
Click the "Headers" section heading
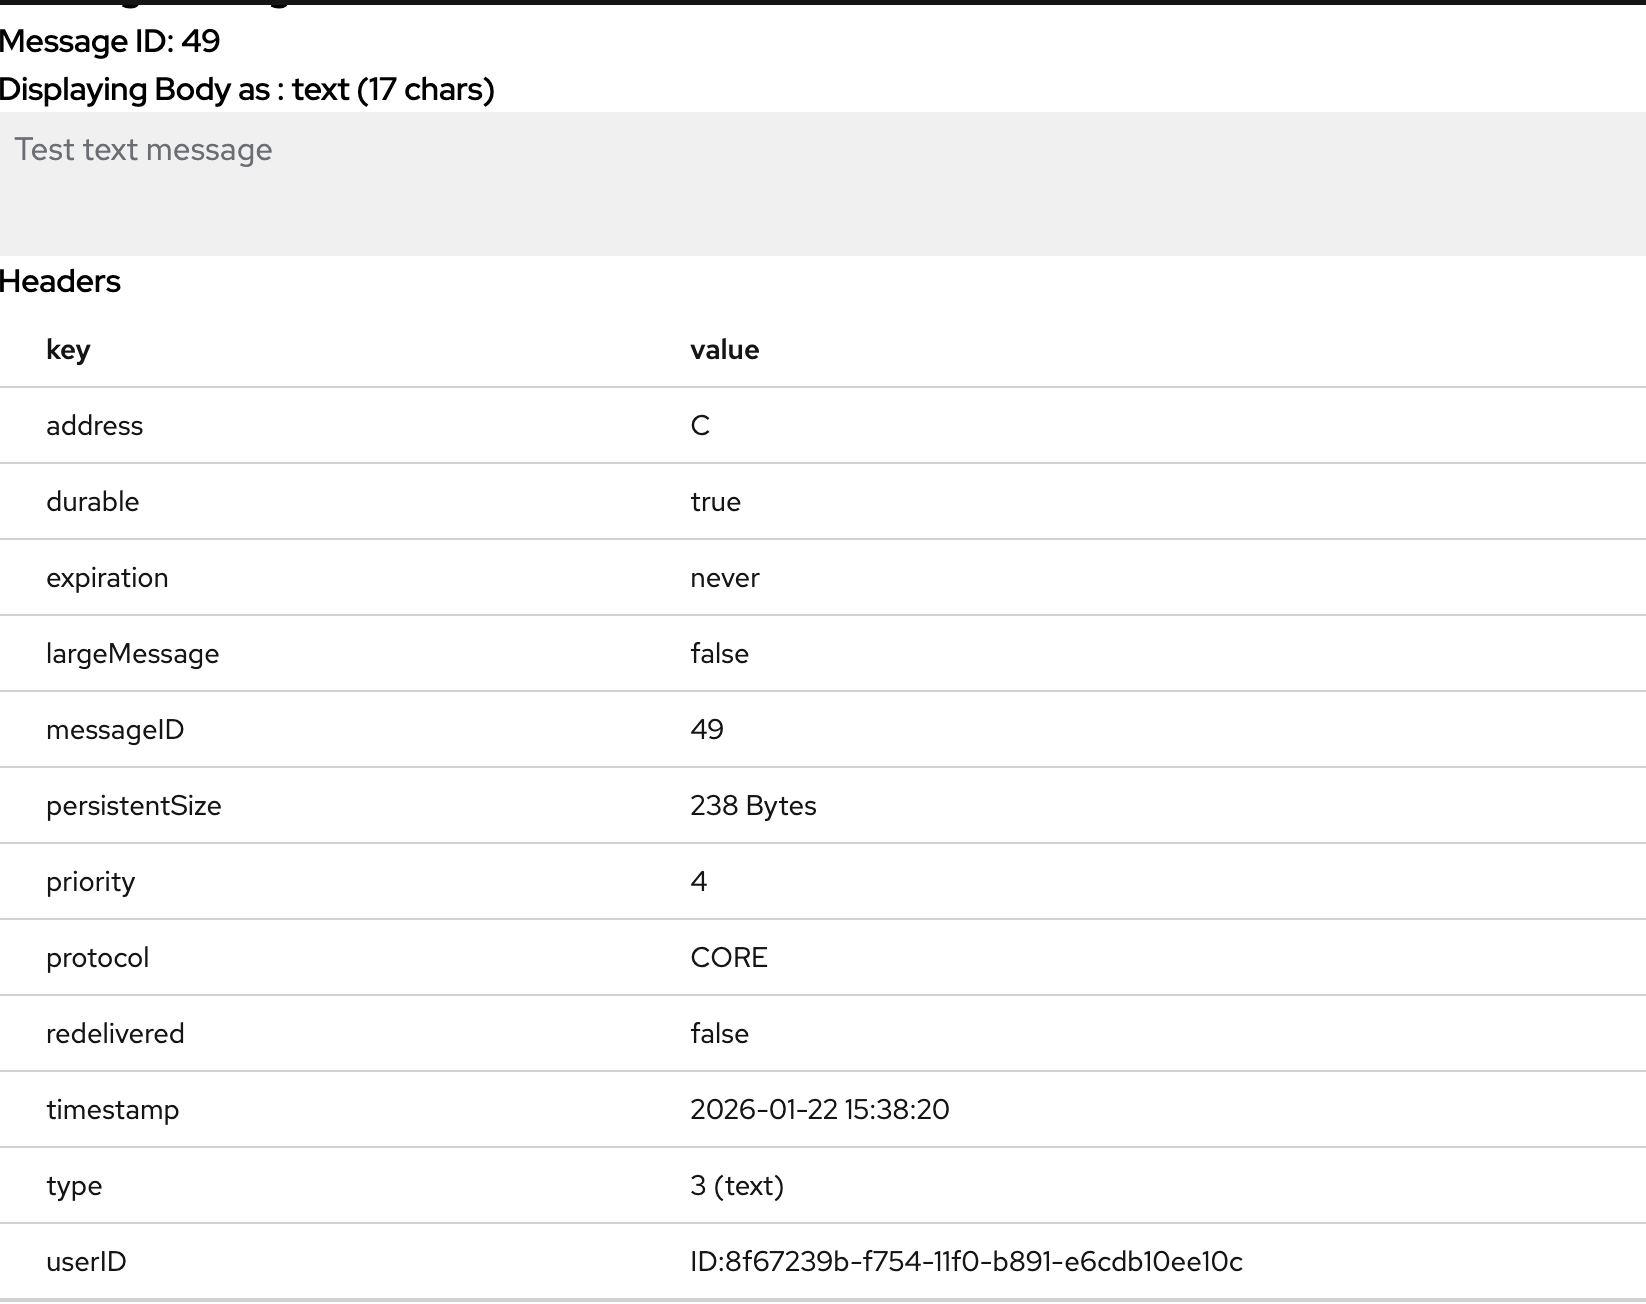(x=60, y=282)
